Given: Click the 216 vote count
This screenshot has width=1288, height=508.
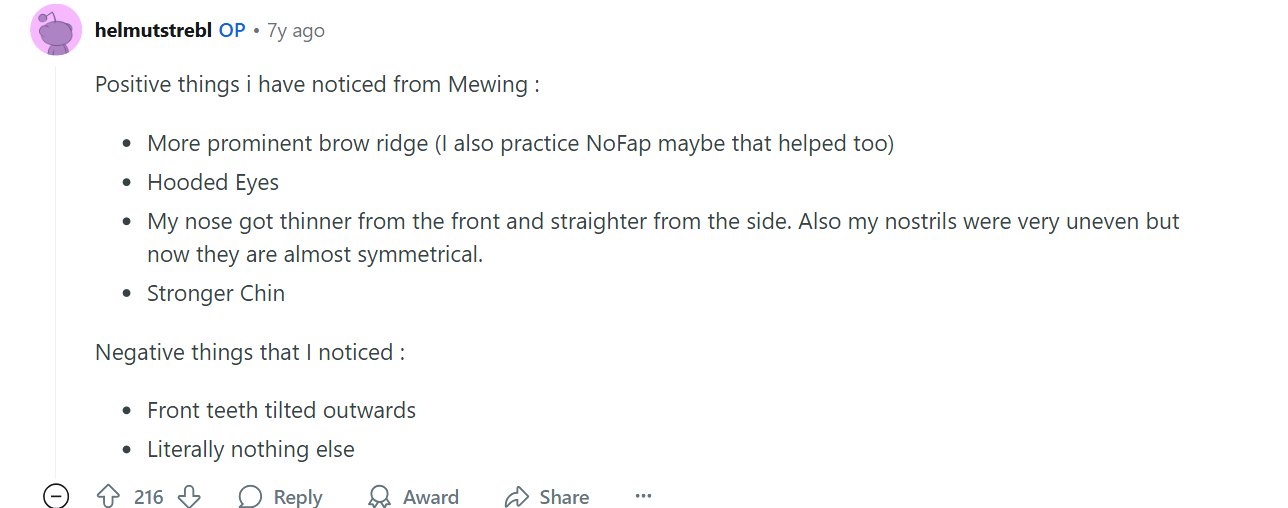Looking at the screenshot, I should coord(149,497).
